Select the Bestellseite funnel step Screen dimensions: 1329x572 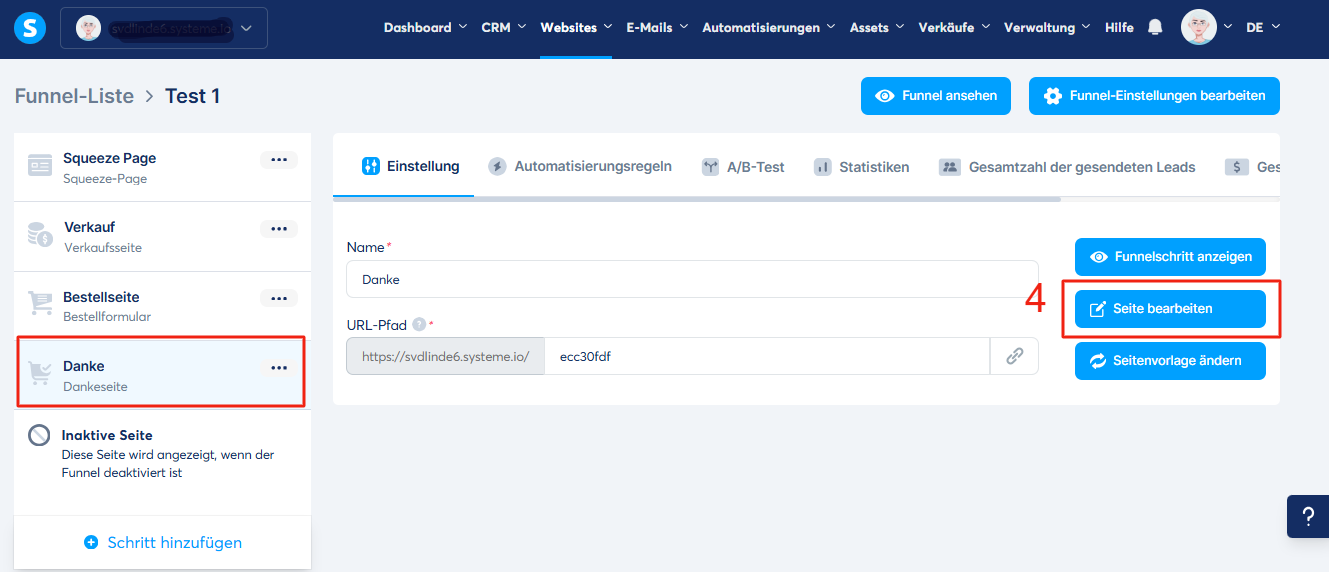(x=162, y=306)
